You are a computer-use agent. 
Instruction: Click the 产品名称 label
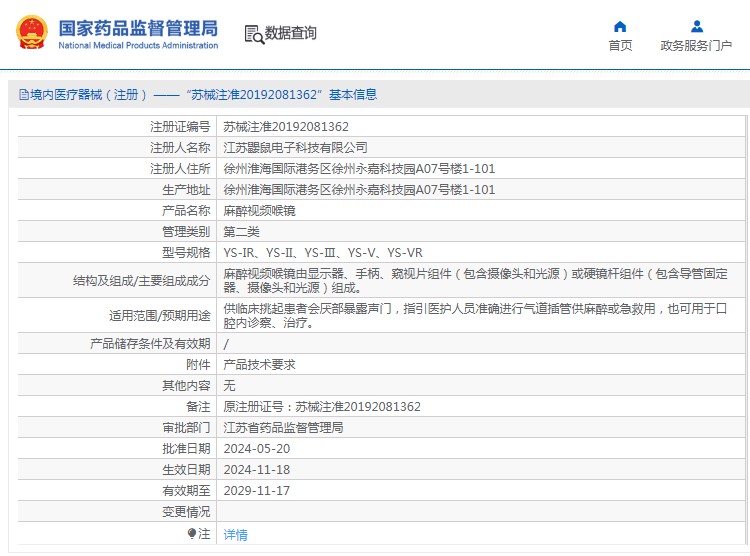(x=186, y=211)
